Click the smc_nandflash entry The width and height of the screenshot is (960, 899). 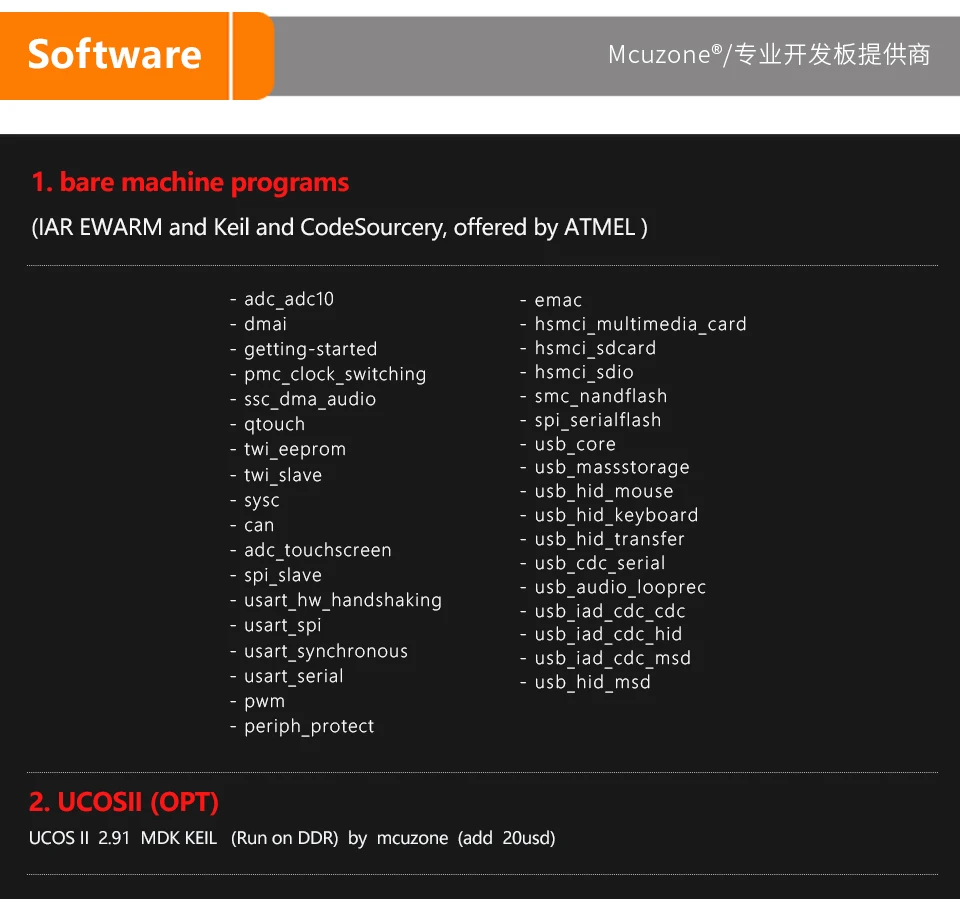click(600, 396)
